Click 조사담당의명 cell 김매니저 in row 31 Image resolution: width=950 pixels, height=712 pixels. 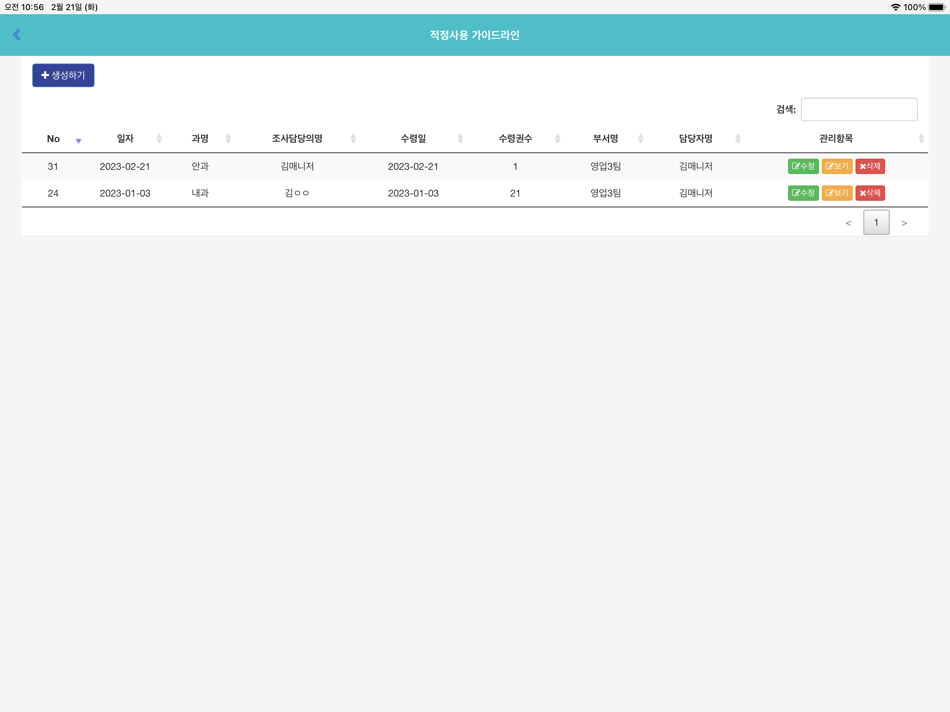(297, 166)
